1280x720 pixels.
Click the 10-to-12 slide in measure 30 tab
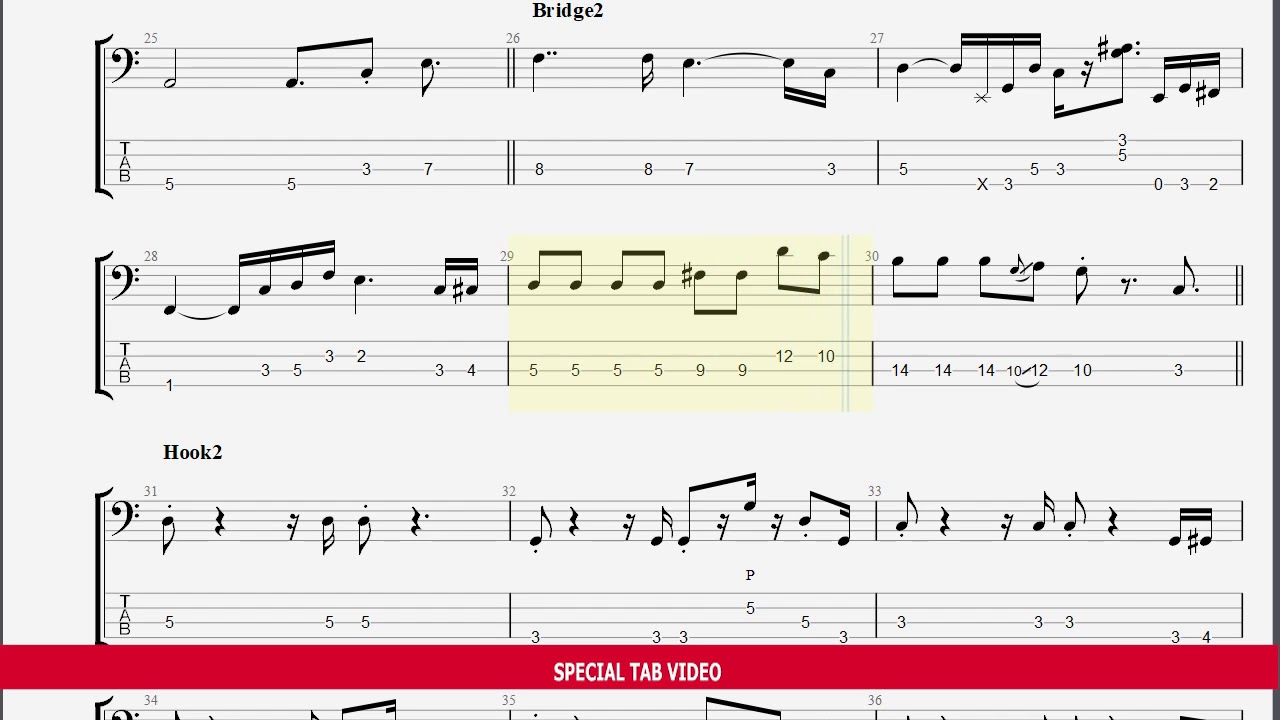[1027, 372]
